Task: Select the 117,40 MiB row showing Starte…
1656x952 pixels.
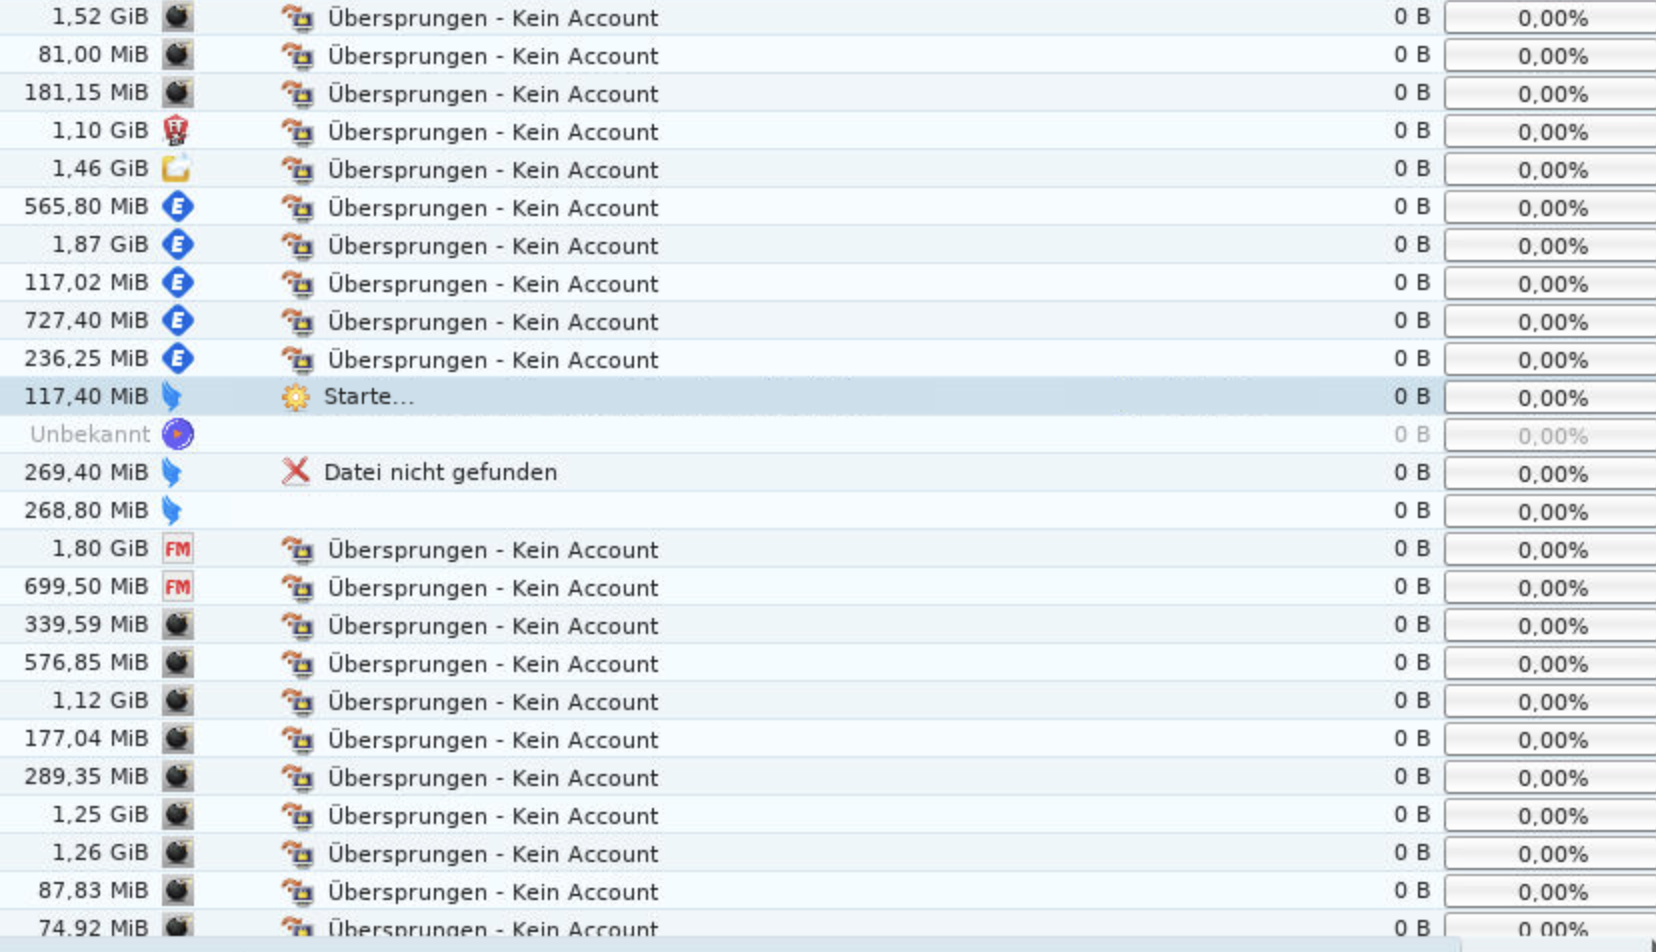Action: pos(828,397)
